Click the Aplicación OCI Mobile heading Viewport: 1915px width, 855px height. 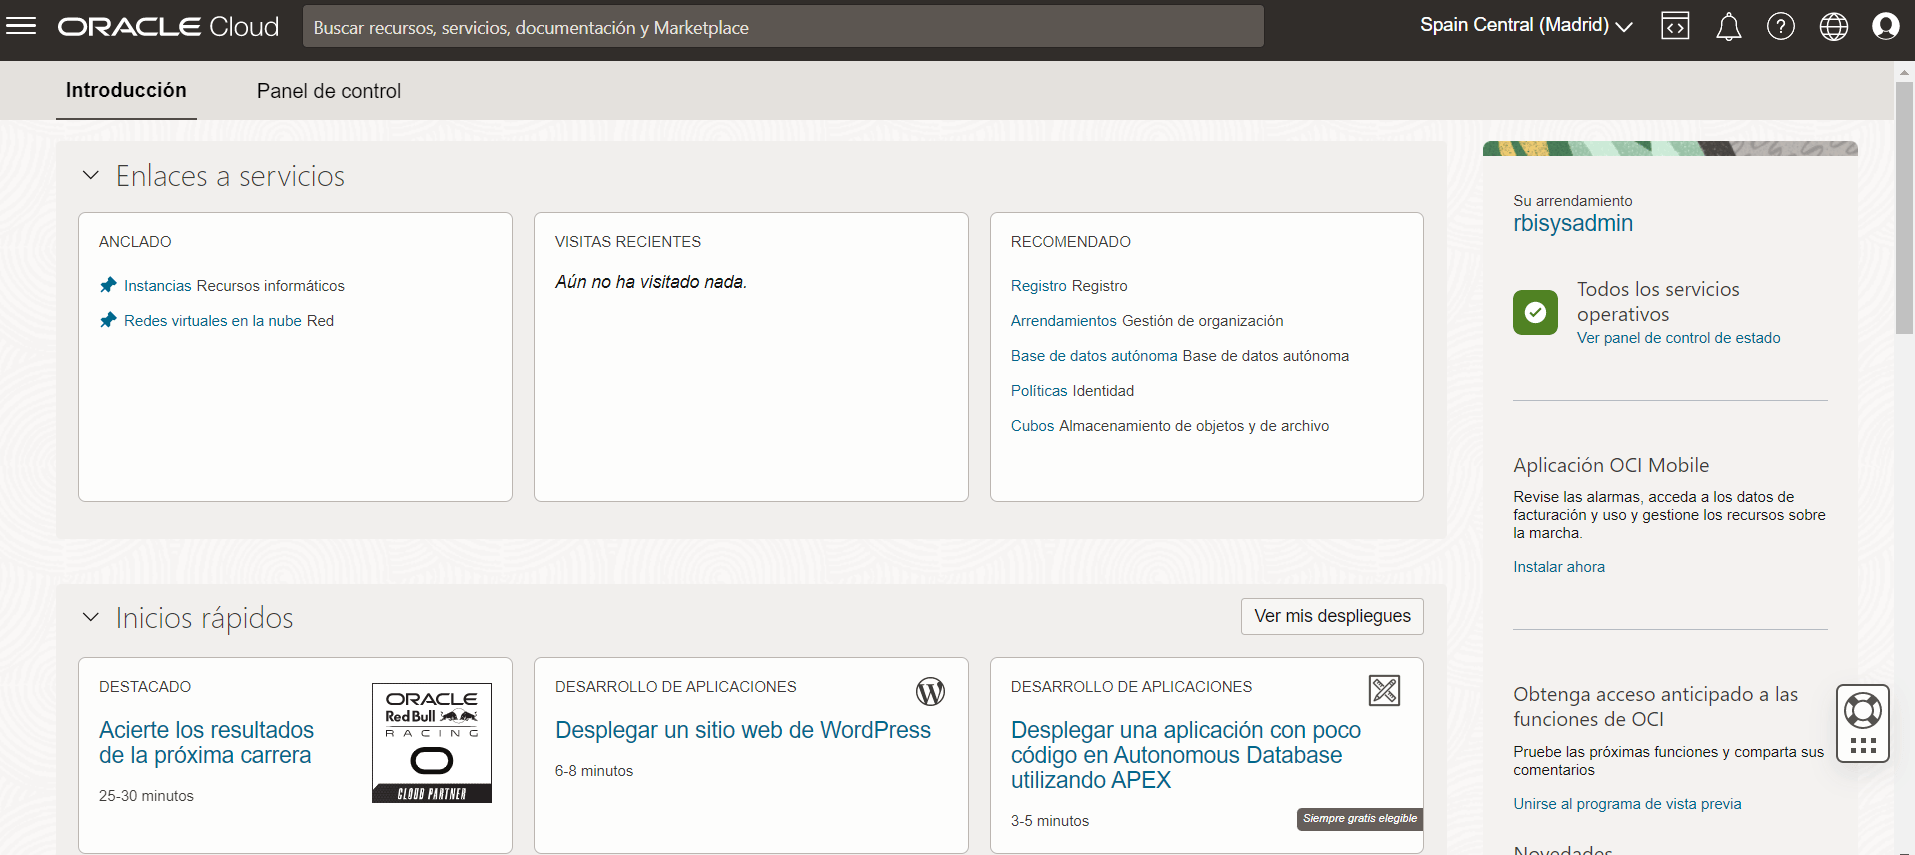(x=1611, y=465)
